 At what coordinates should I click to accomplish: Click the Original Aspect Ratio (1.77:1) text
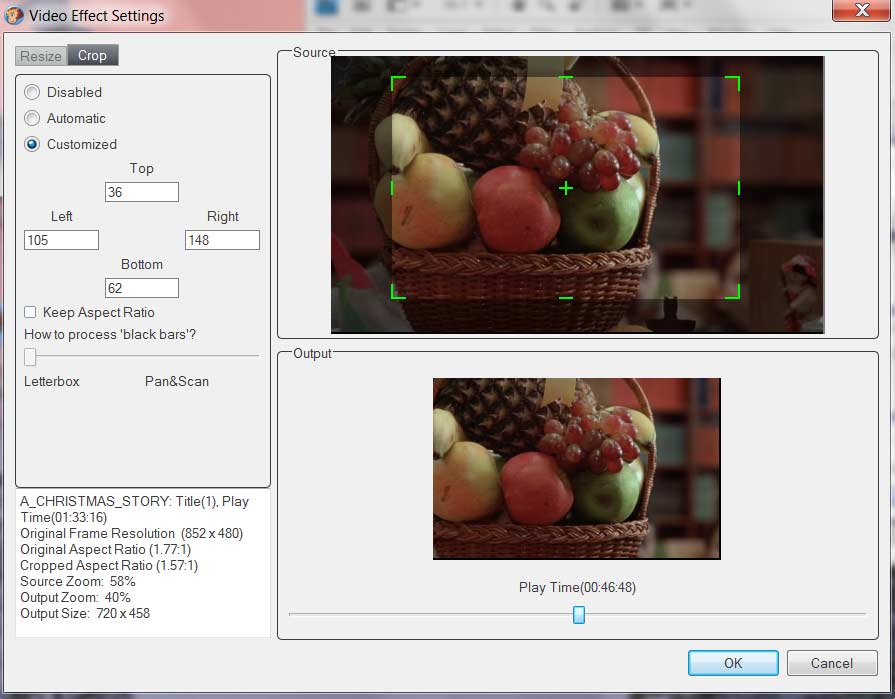click(x=106, y=549)
